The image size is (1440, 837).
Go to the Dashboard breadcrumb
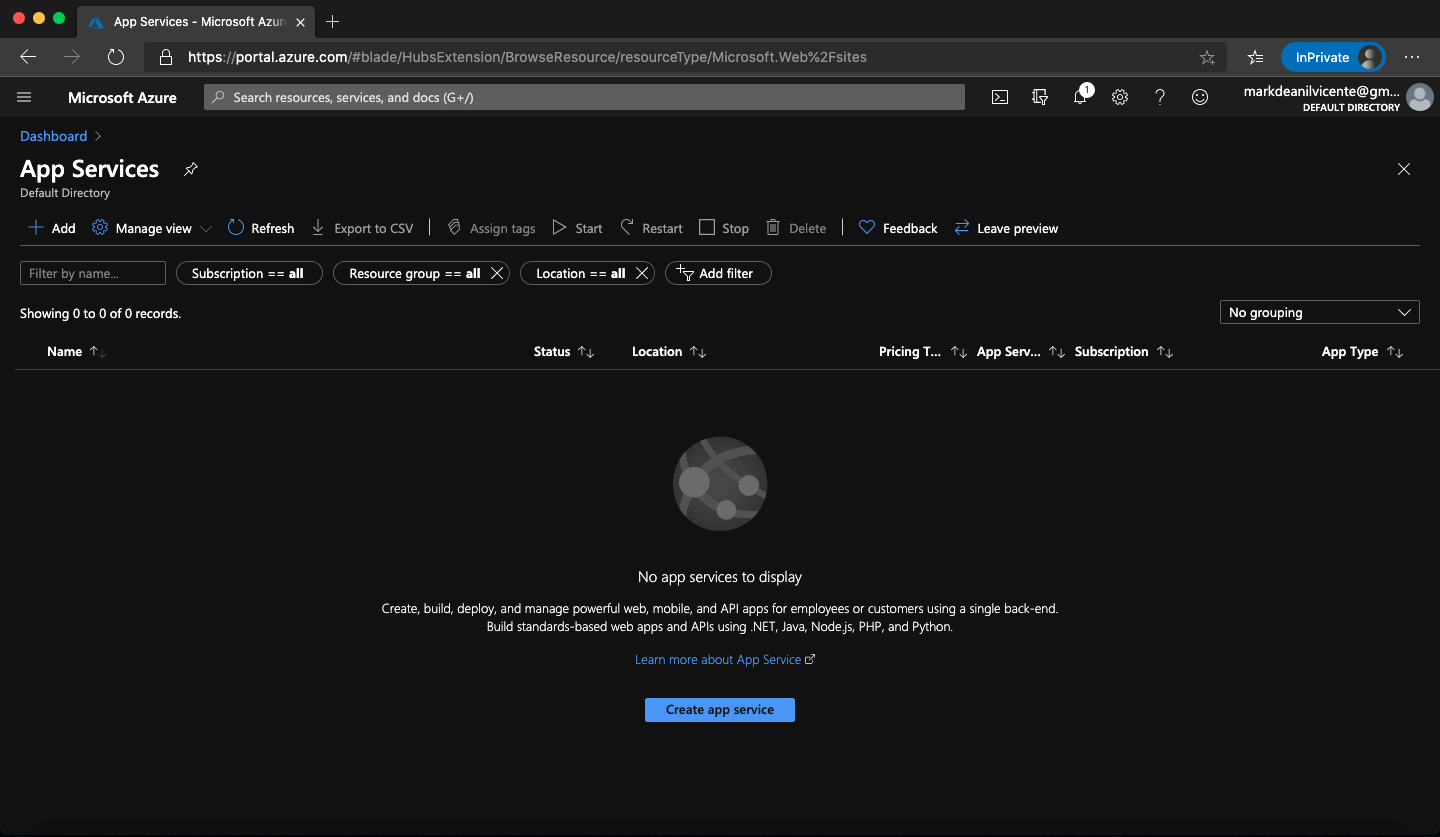[x=54, y=136]
